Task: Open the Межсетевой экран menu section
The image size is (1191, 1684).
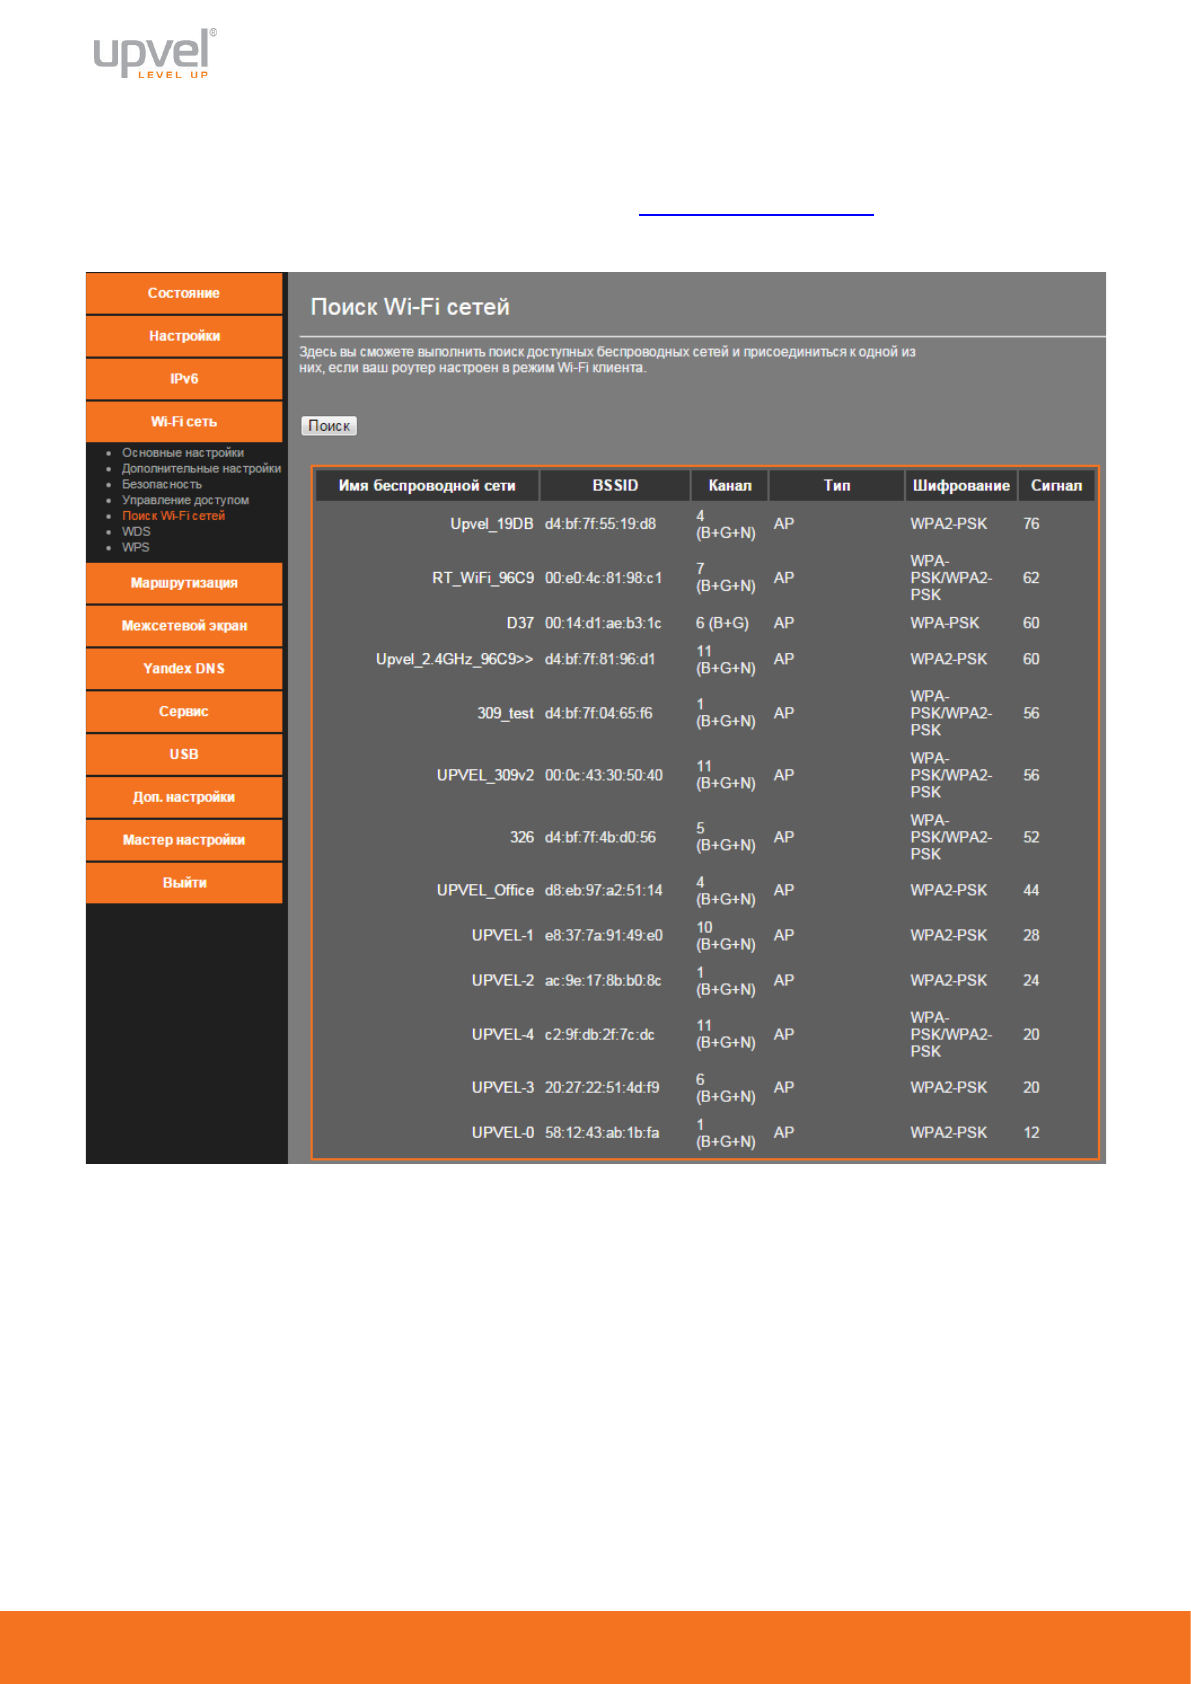Action: click(x=184, y=626)
